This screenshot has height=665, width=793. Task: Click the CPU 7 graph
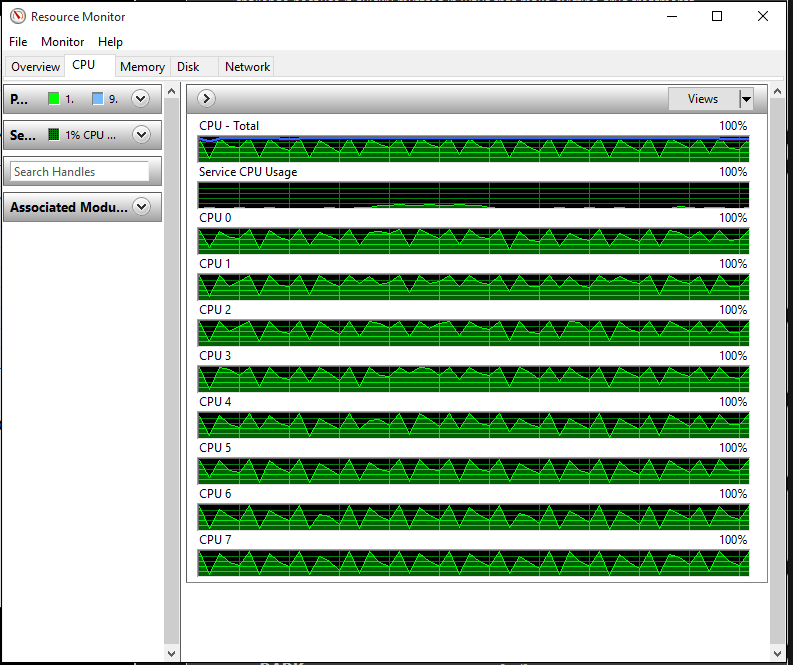473,563
